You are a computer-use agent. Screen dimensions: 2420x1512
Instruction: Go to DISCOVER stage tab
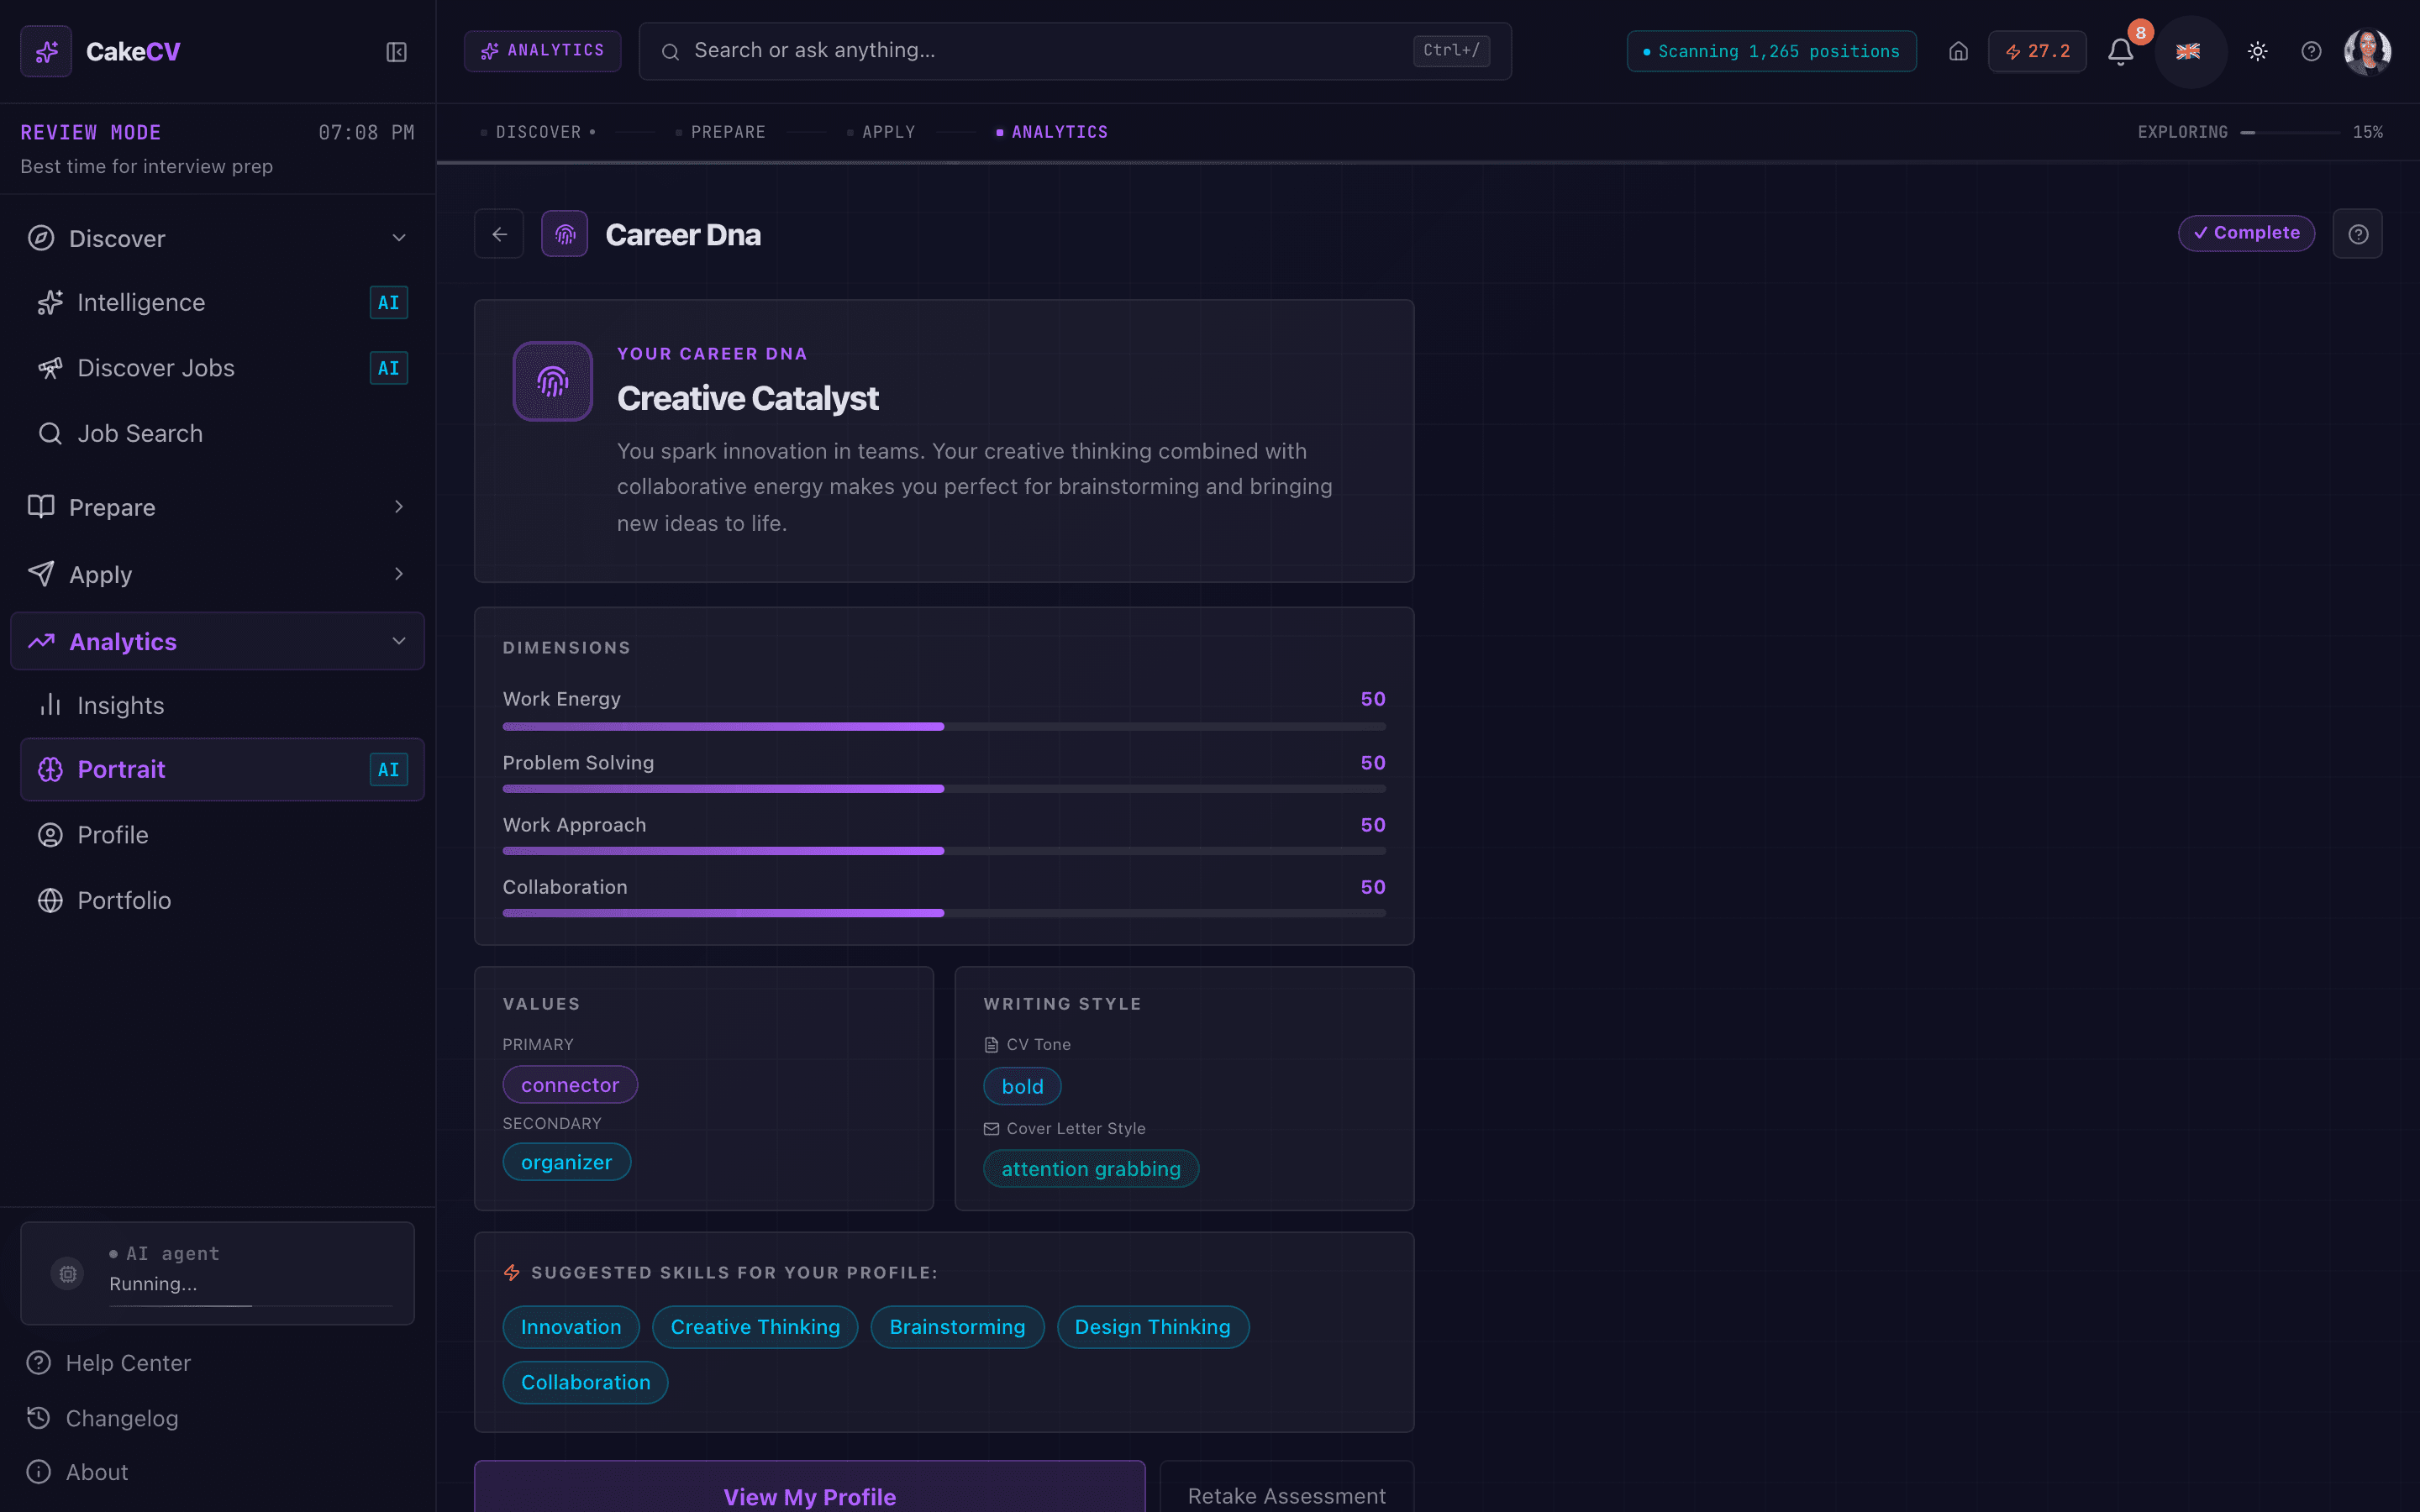coord(538,132)
